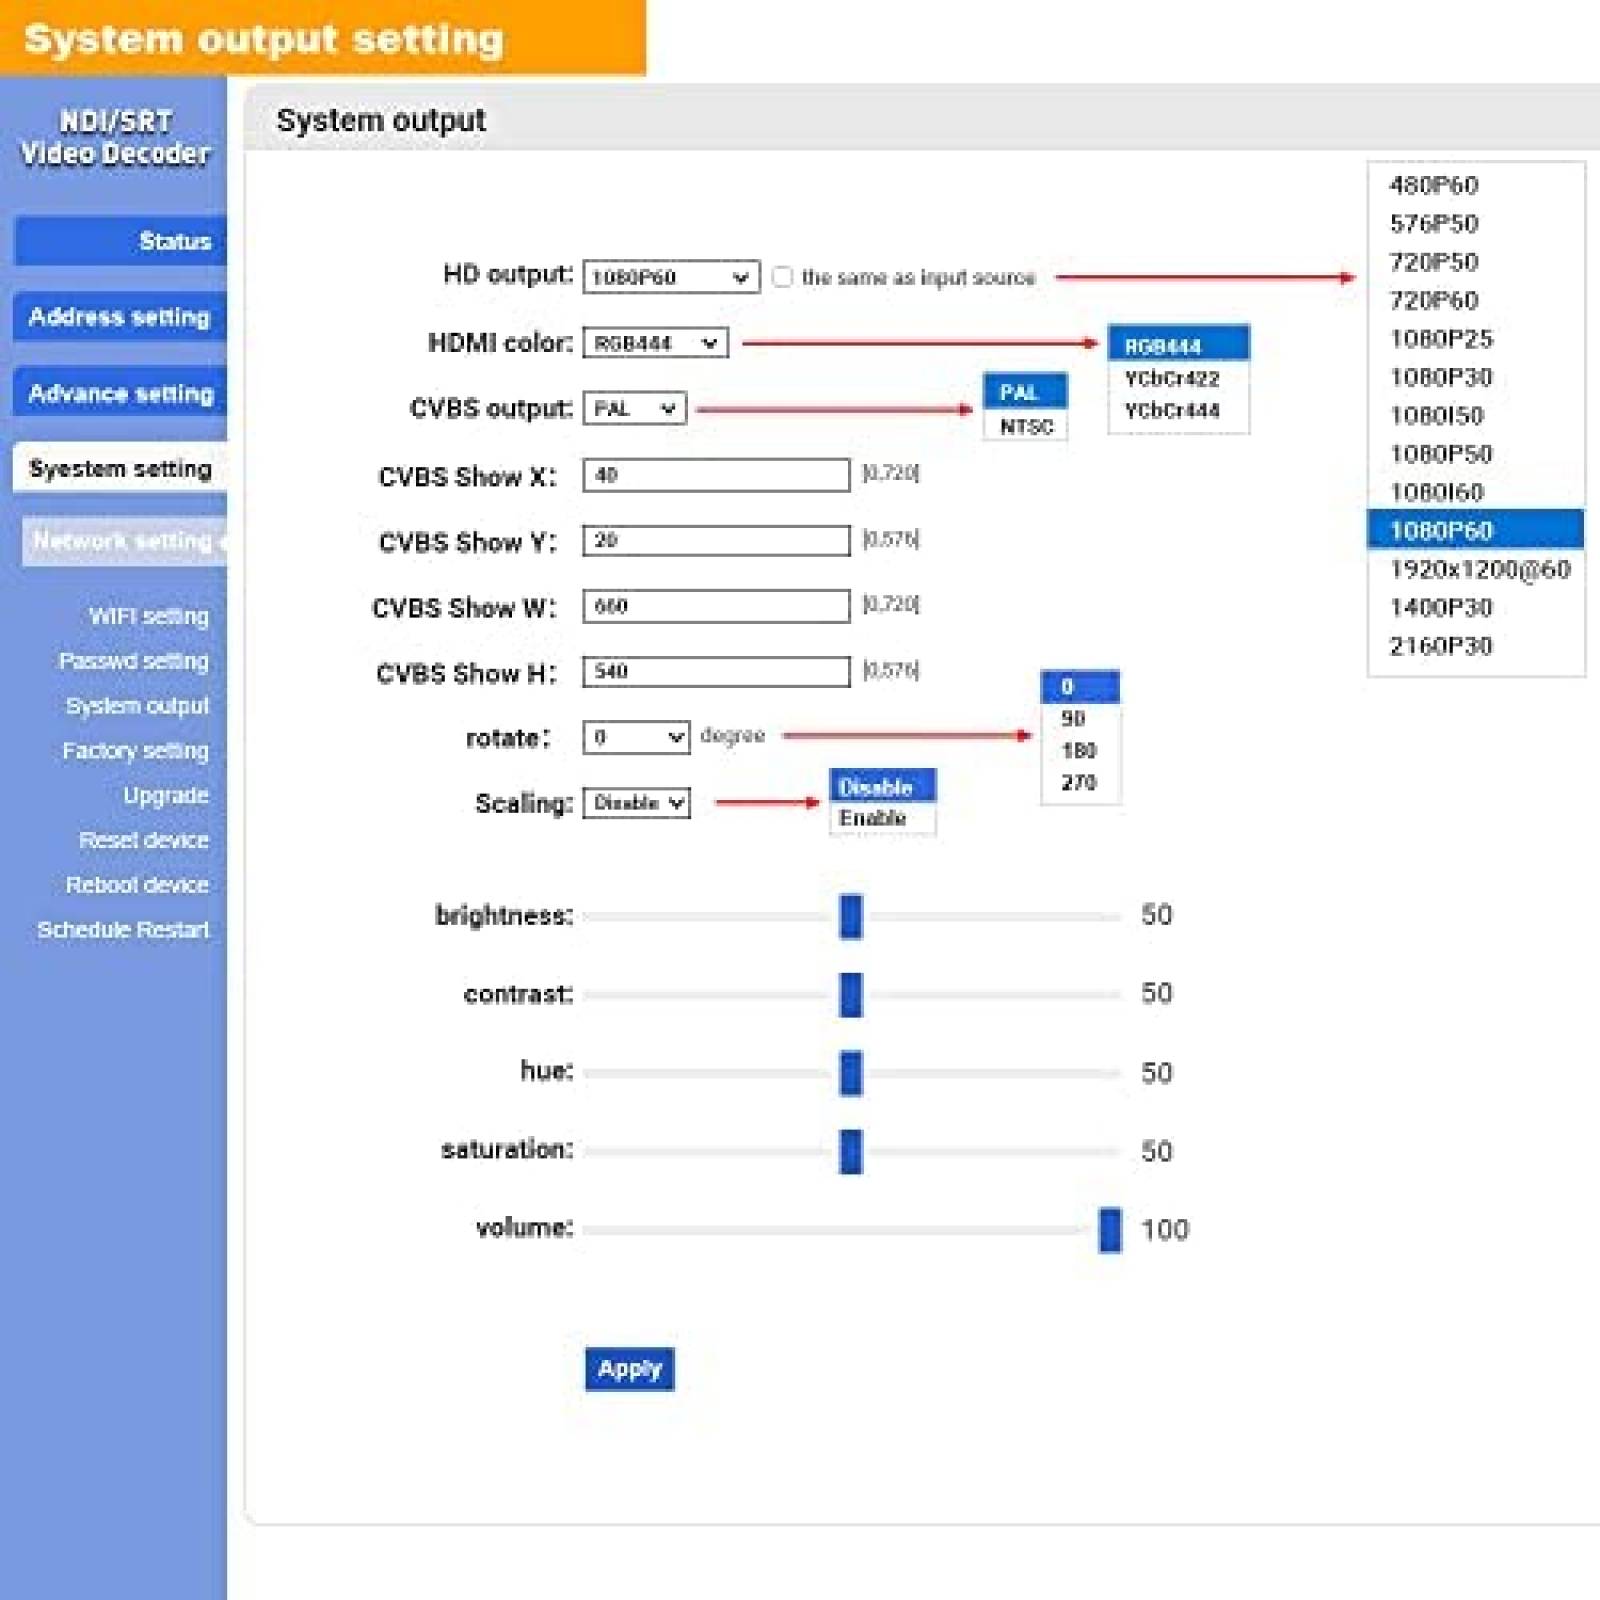This screenshot has width=1600, height=1600.
Task: Check 'the same as input source'
Action: click(784, 277)
